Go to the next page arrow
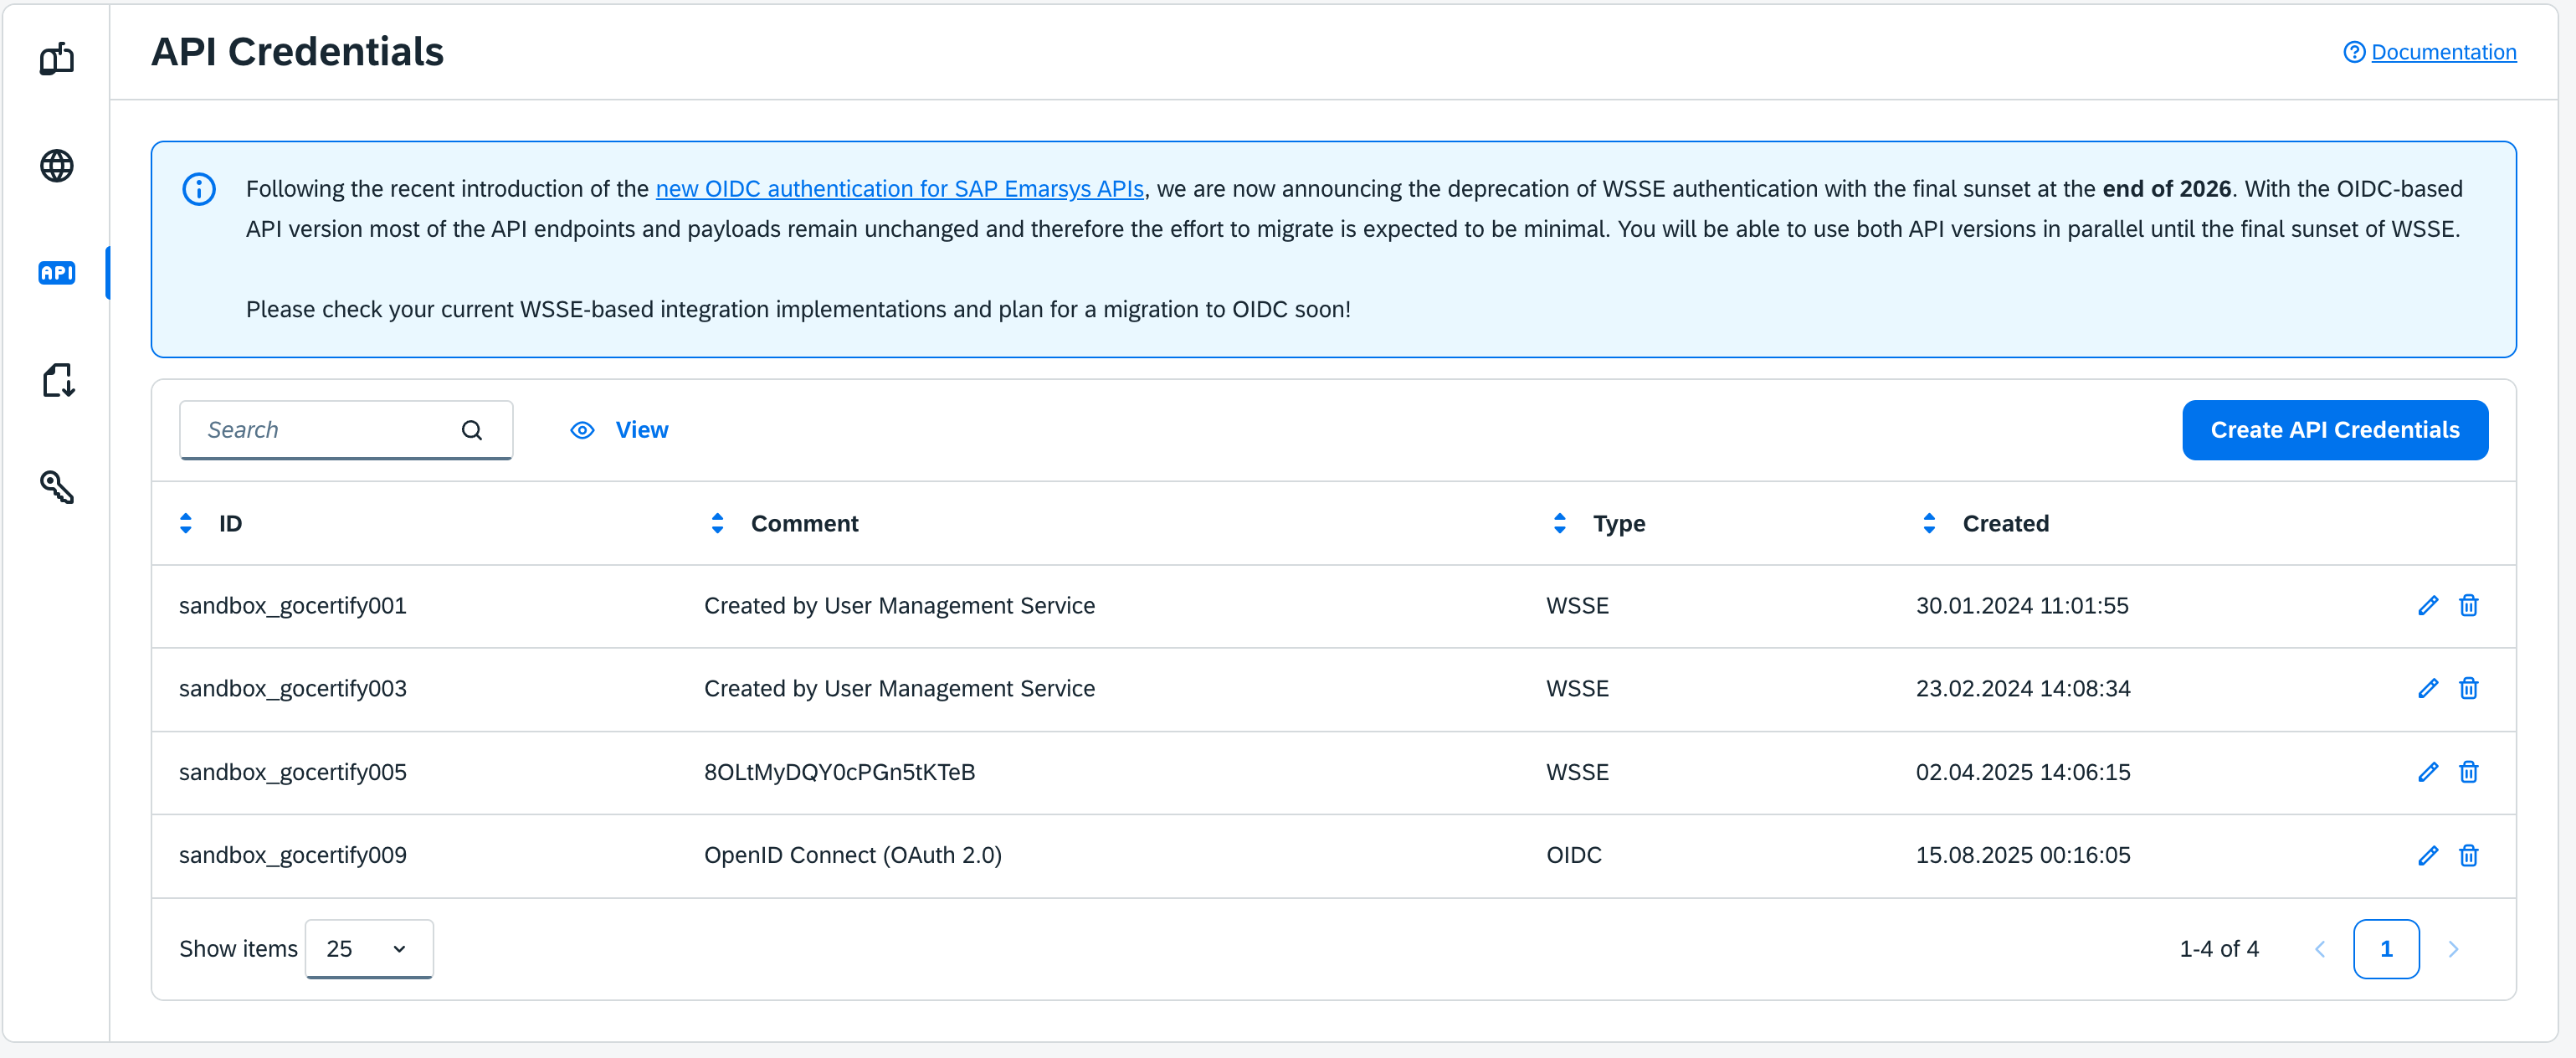Viewport: 2576px width, 1058px height. point(2452,949)
